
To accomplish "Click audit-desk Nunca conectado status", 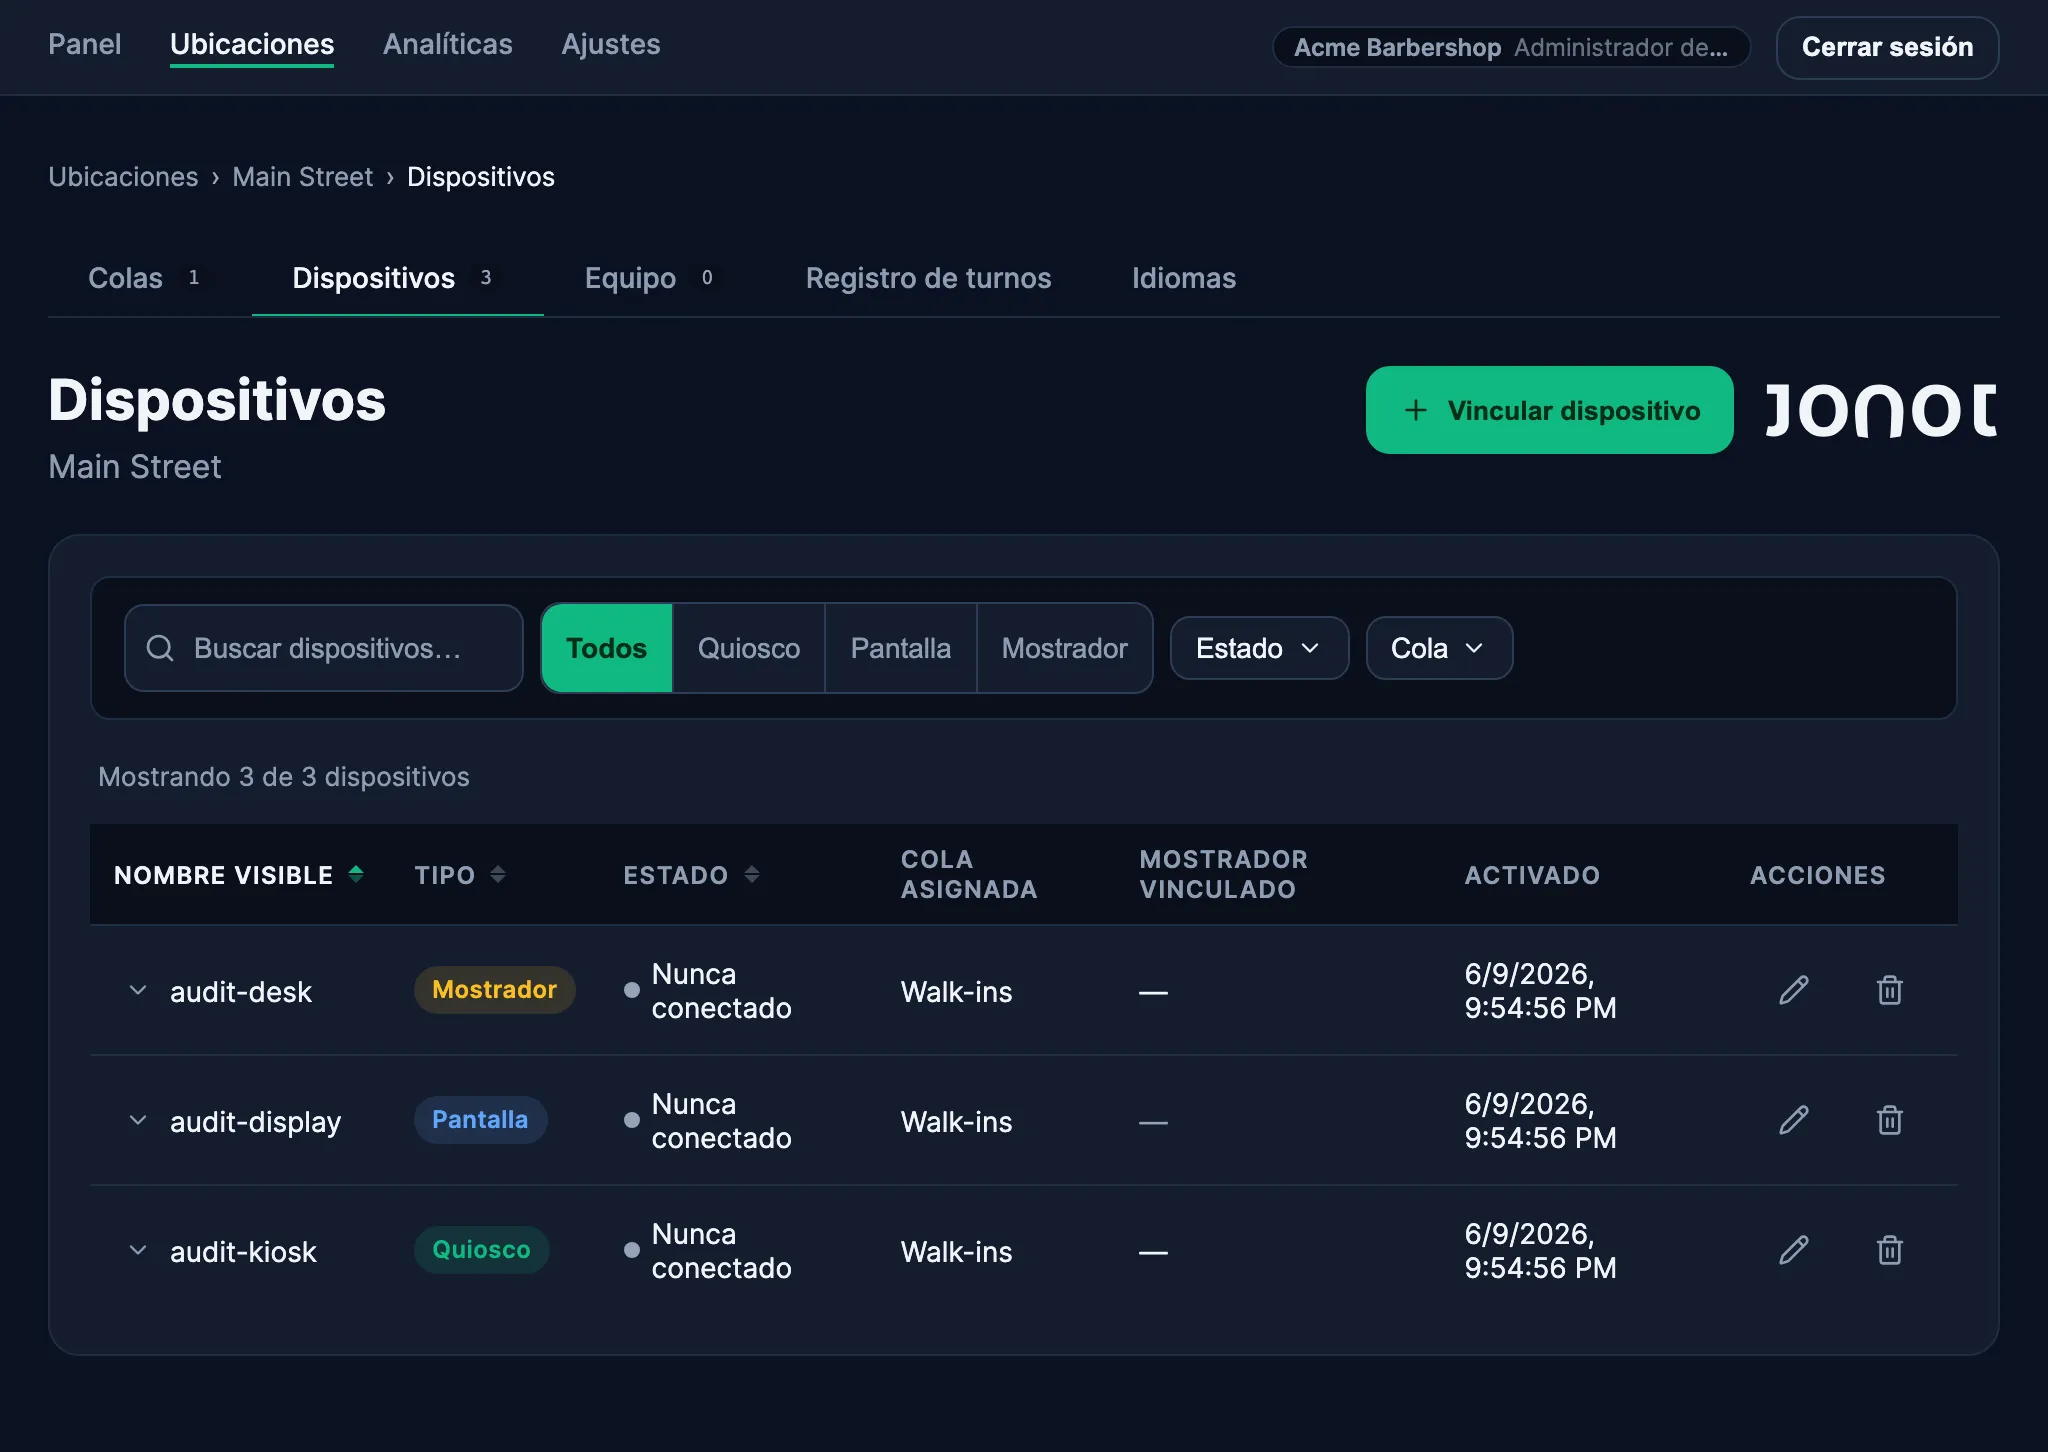I will (x=707, y=991).
